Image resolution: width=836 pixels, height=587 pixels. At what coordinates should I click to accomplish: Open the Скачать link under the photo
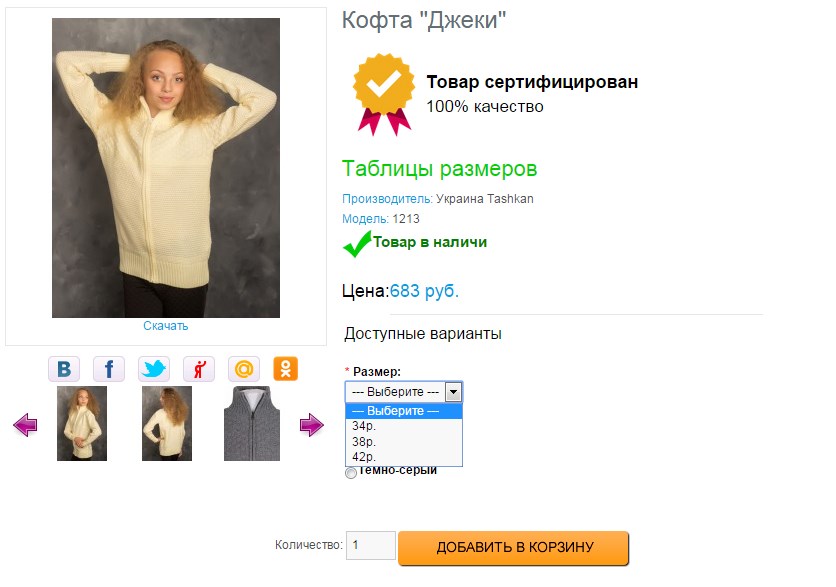[x=165, y=326]
